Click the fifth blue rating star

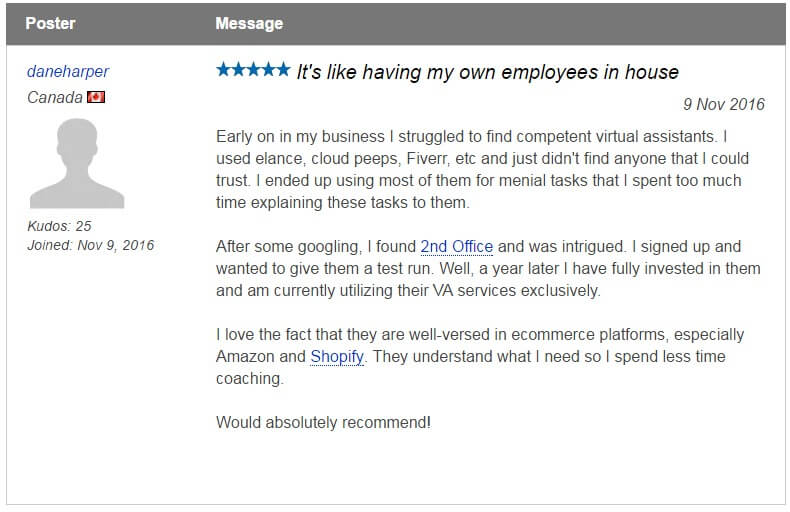tap(283, 70)
